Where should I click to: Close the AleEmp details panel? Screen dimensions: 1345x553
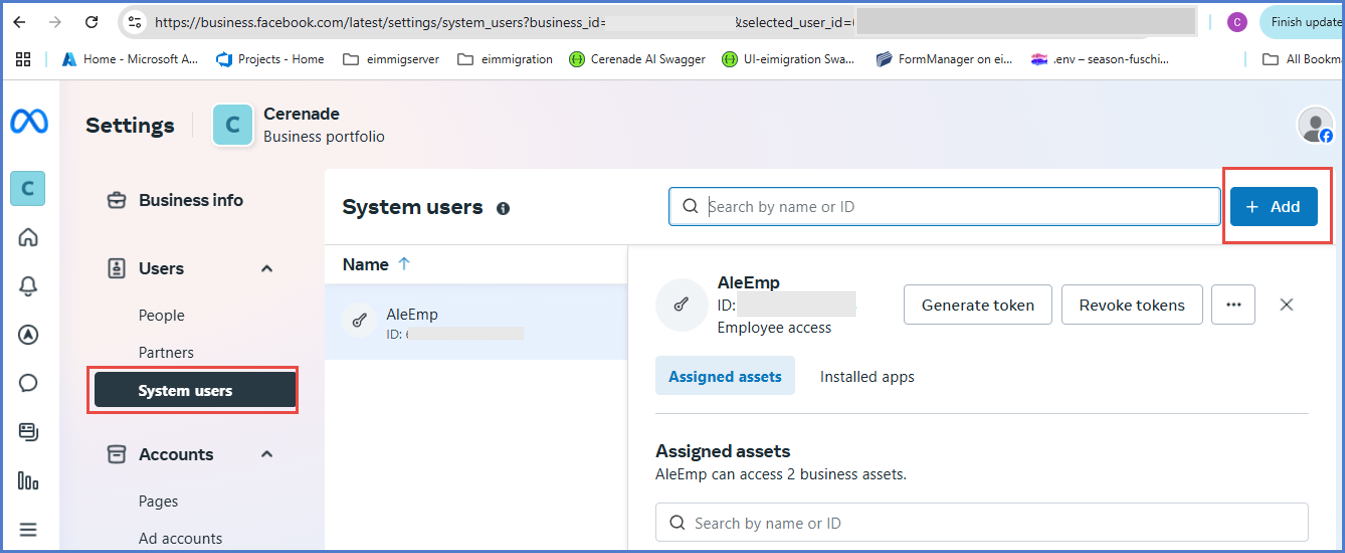[1287, 305]
